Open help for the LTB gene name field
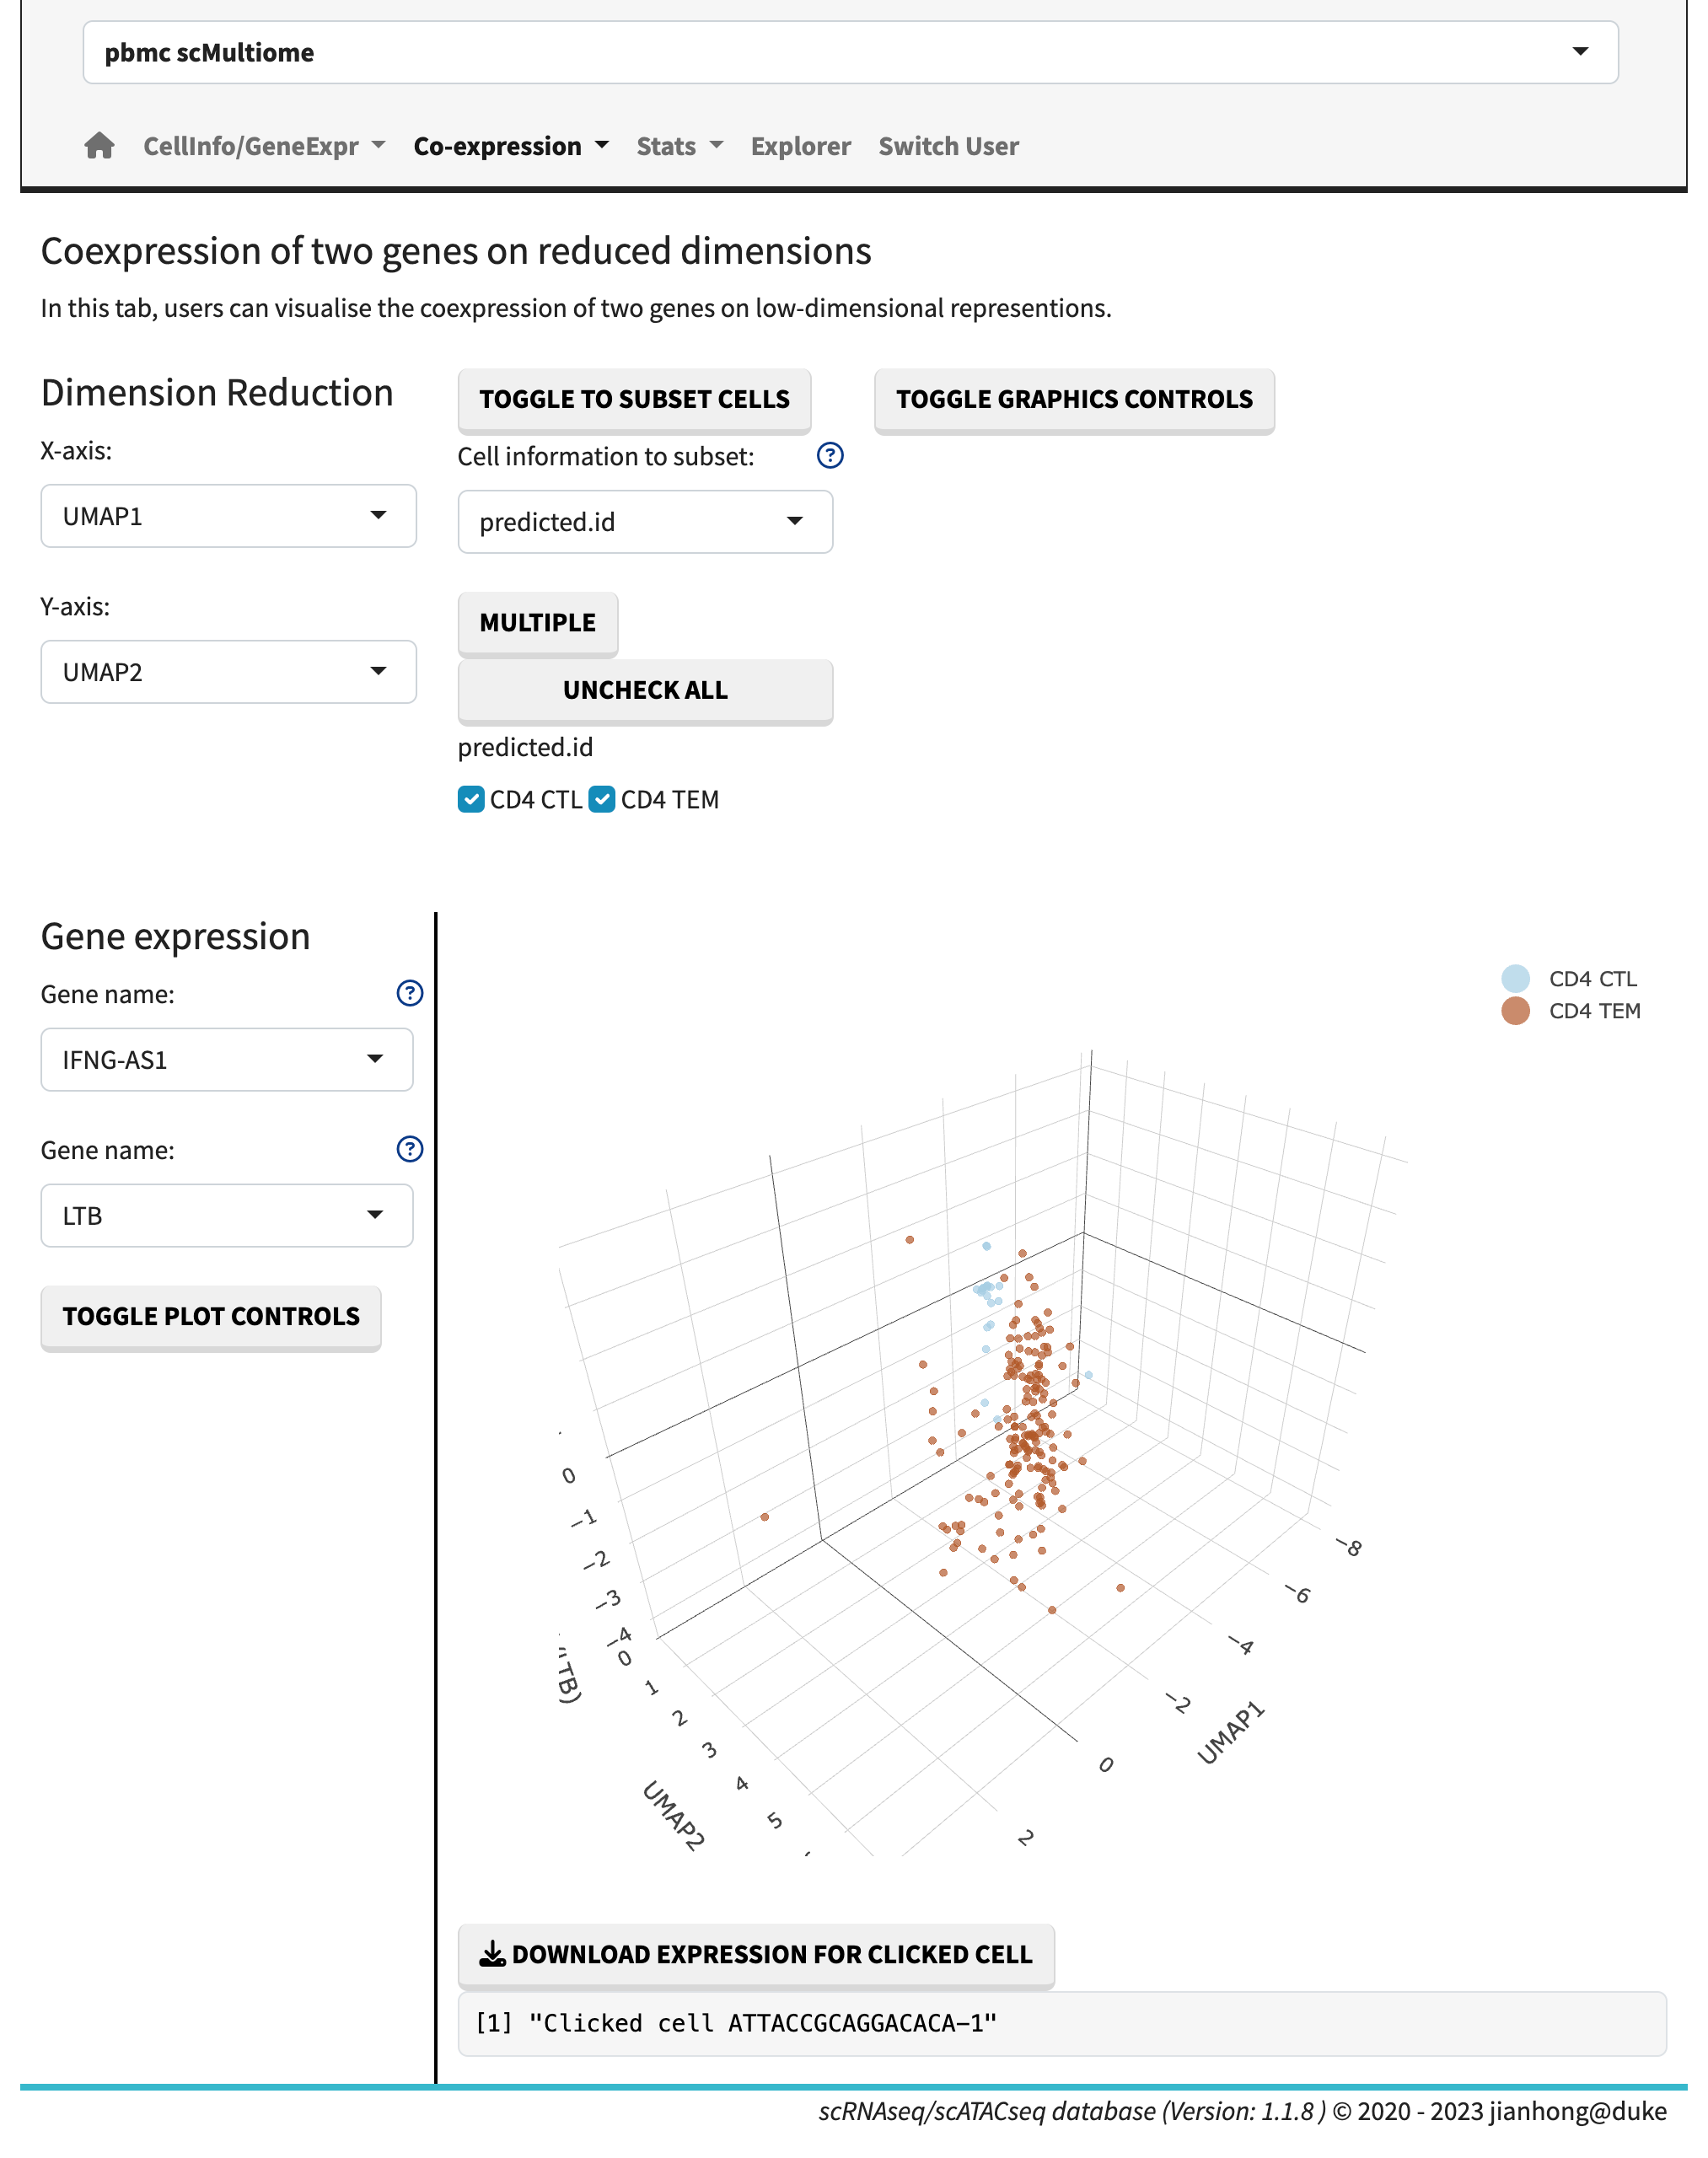 pos(409,1149)
